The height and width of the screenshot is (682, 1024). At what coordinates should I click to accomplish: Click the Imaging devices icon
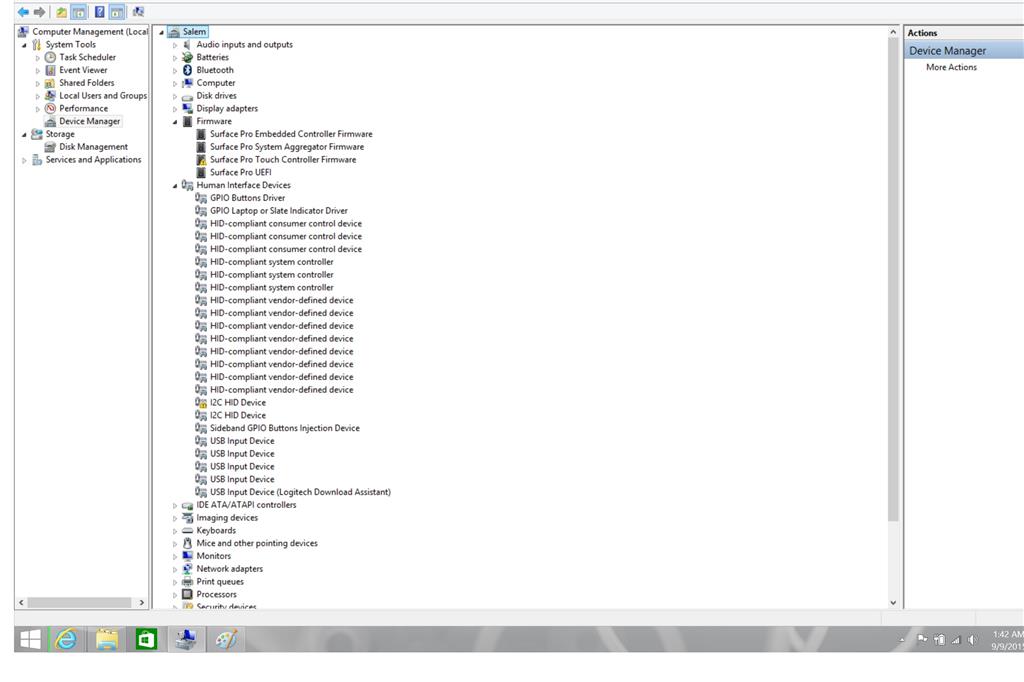pos(187,517)
